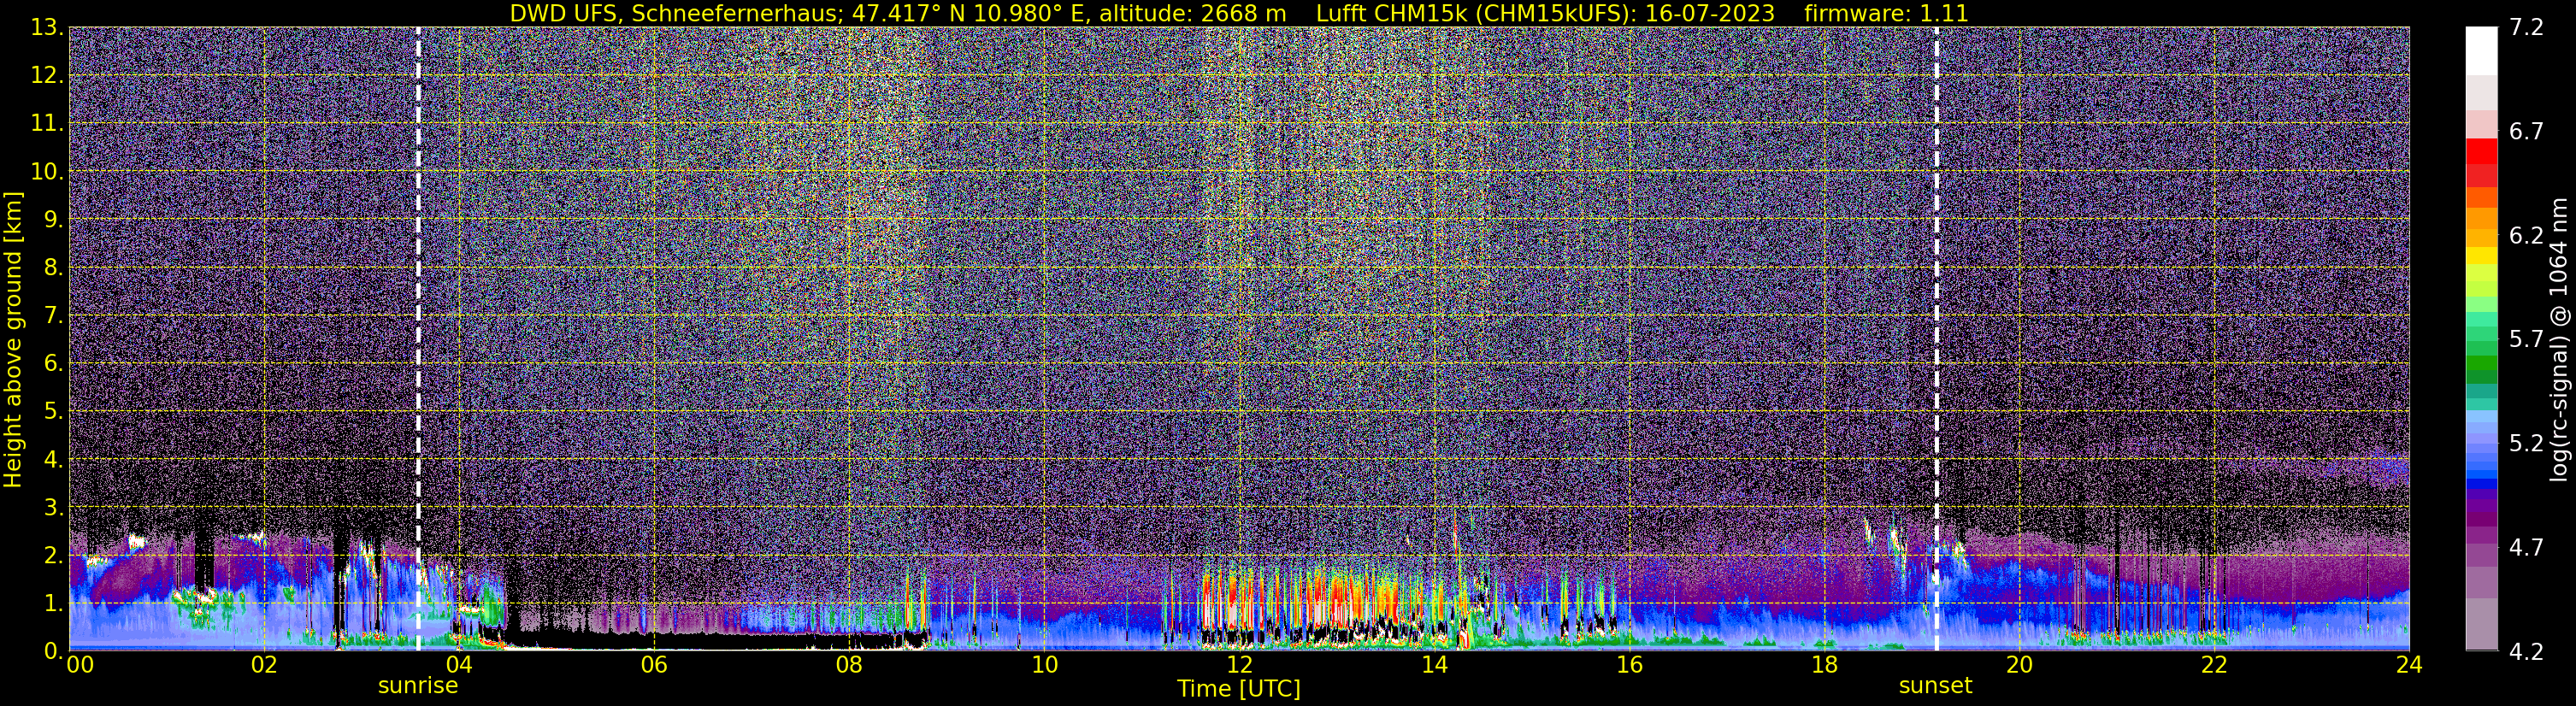The image size is (2576, 706).
Task: Click the '5.' height tick label
Action: 54,412
